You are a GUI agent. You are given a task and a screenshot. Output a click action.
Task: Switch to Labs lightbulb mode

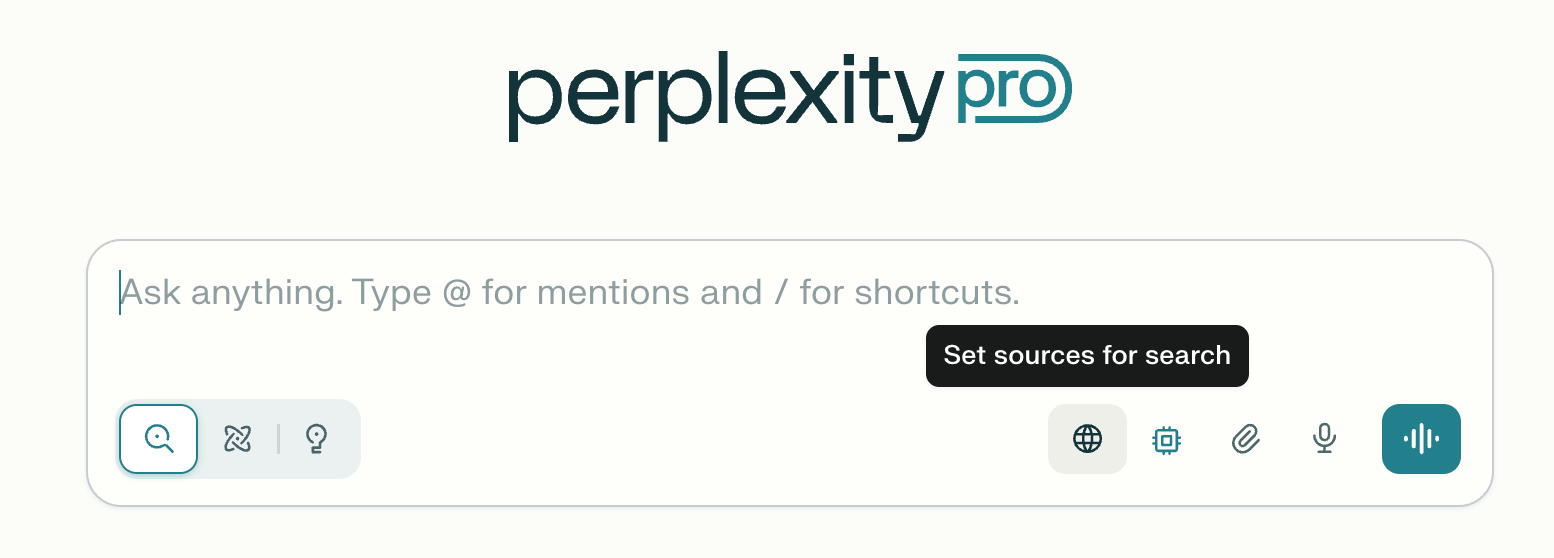click(x=317, y=438)
